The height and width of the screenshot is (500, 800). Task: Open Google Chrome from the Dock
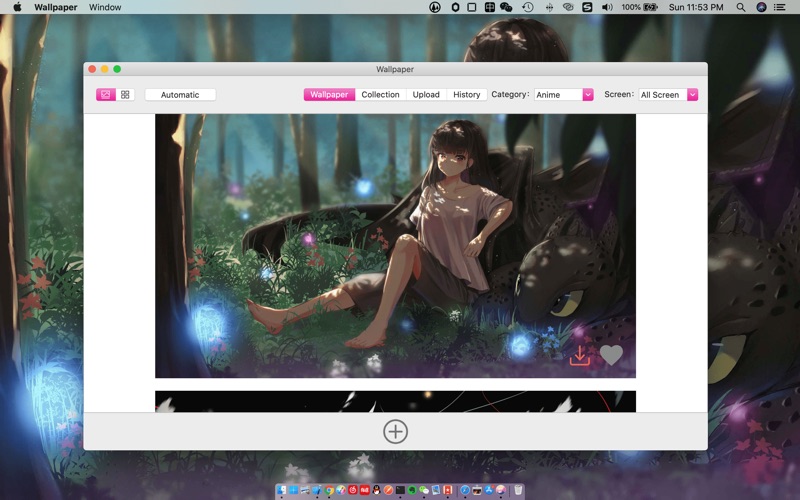click(329, 490)
